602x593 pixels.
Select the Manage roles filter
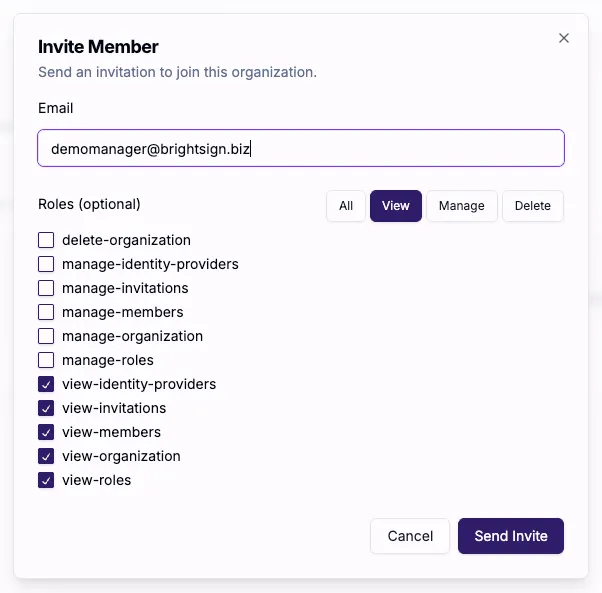point(461,206)
